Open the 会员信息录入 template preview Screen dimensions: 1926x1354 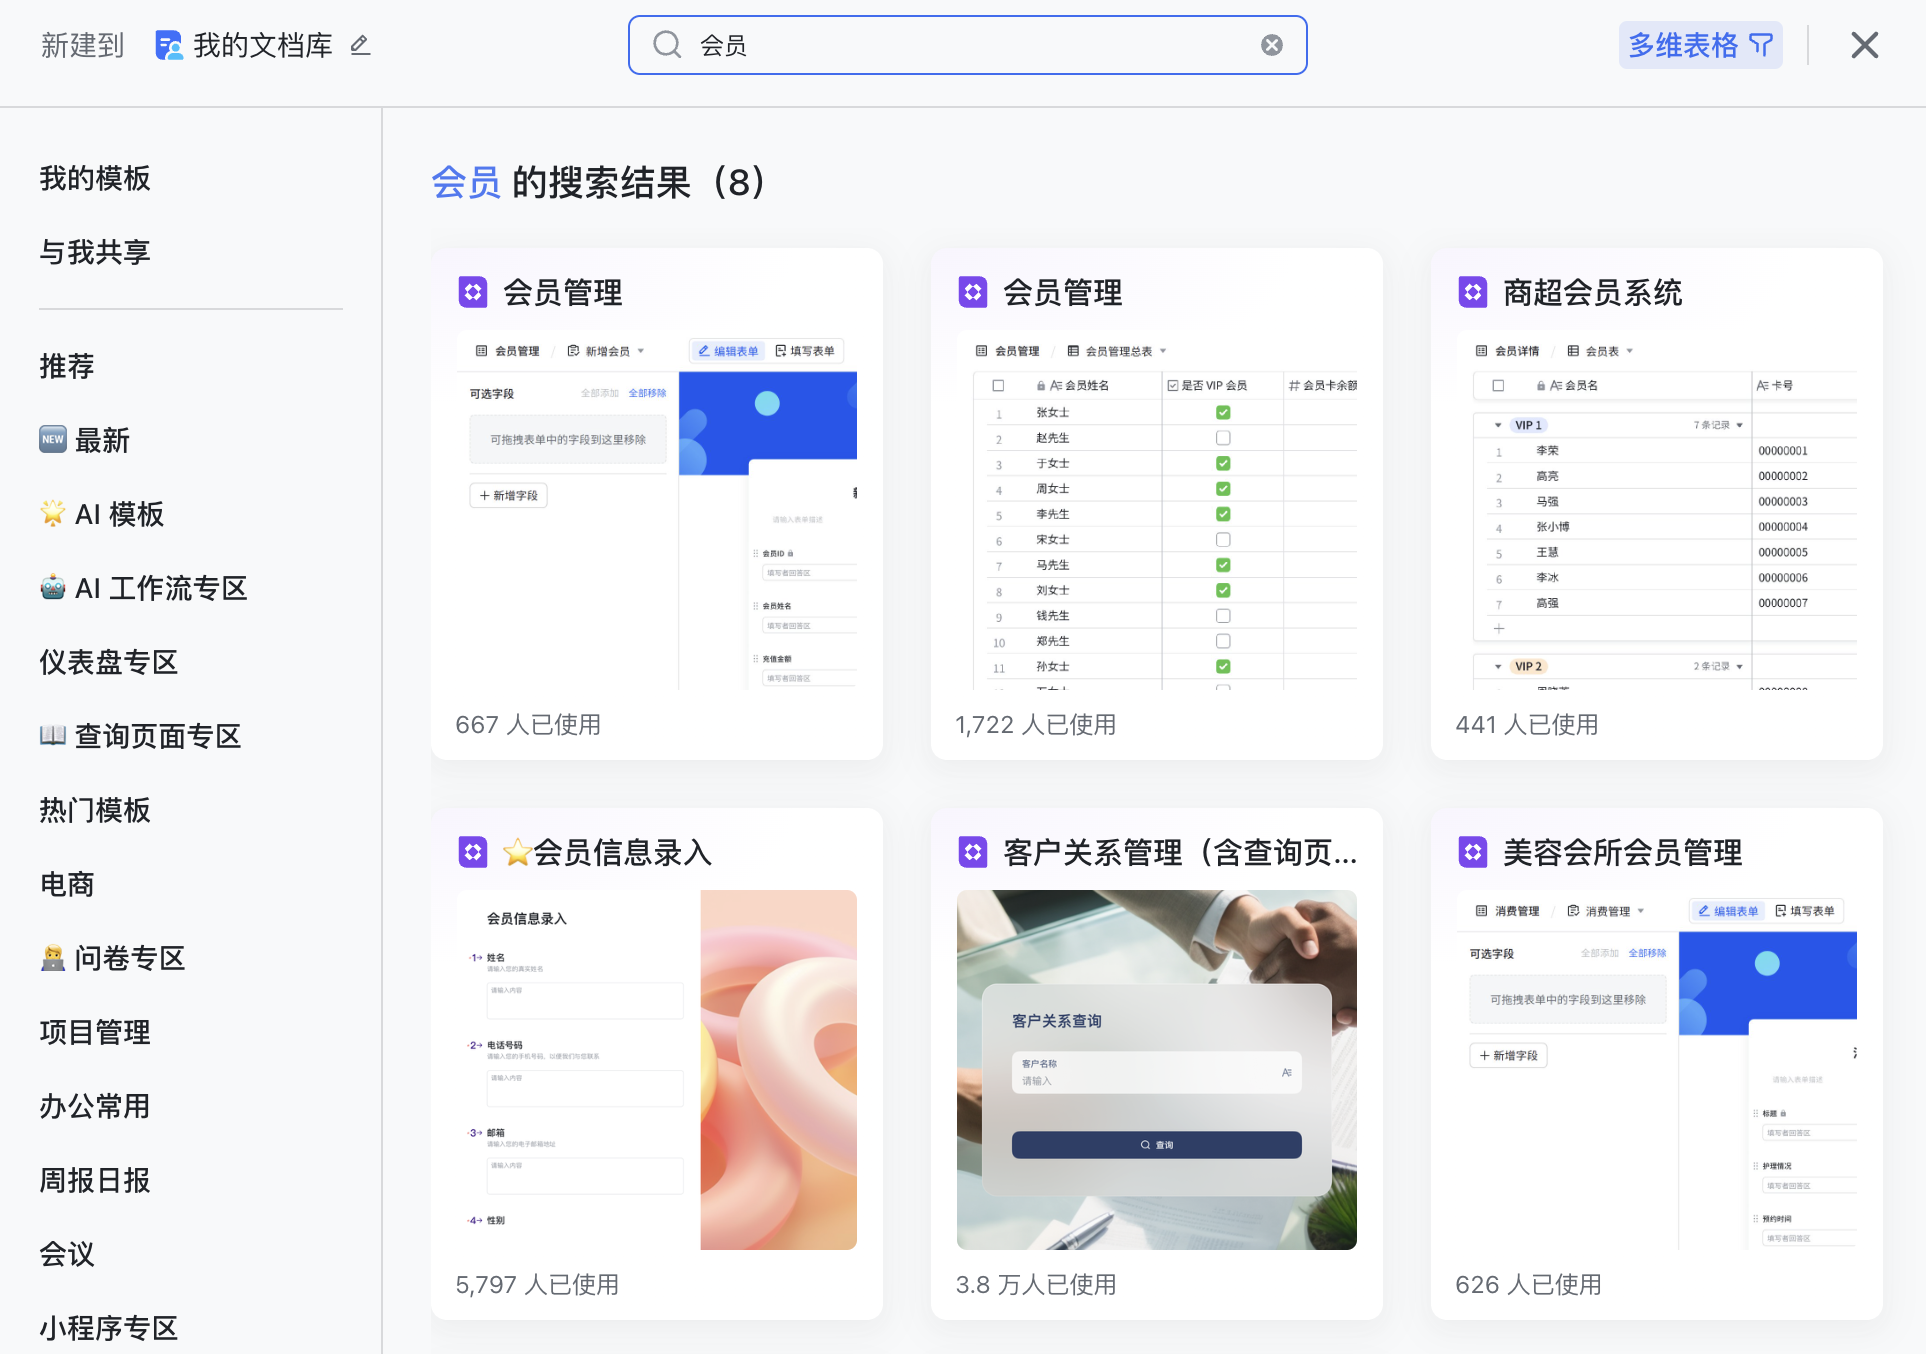tap(657, 1070)
